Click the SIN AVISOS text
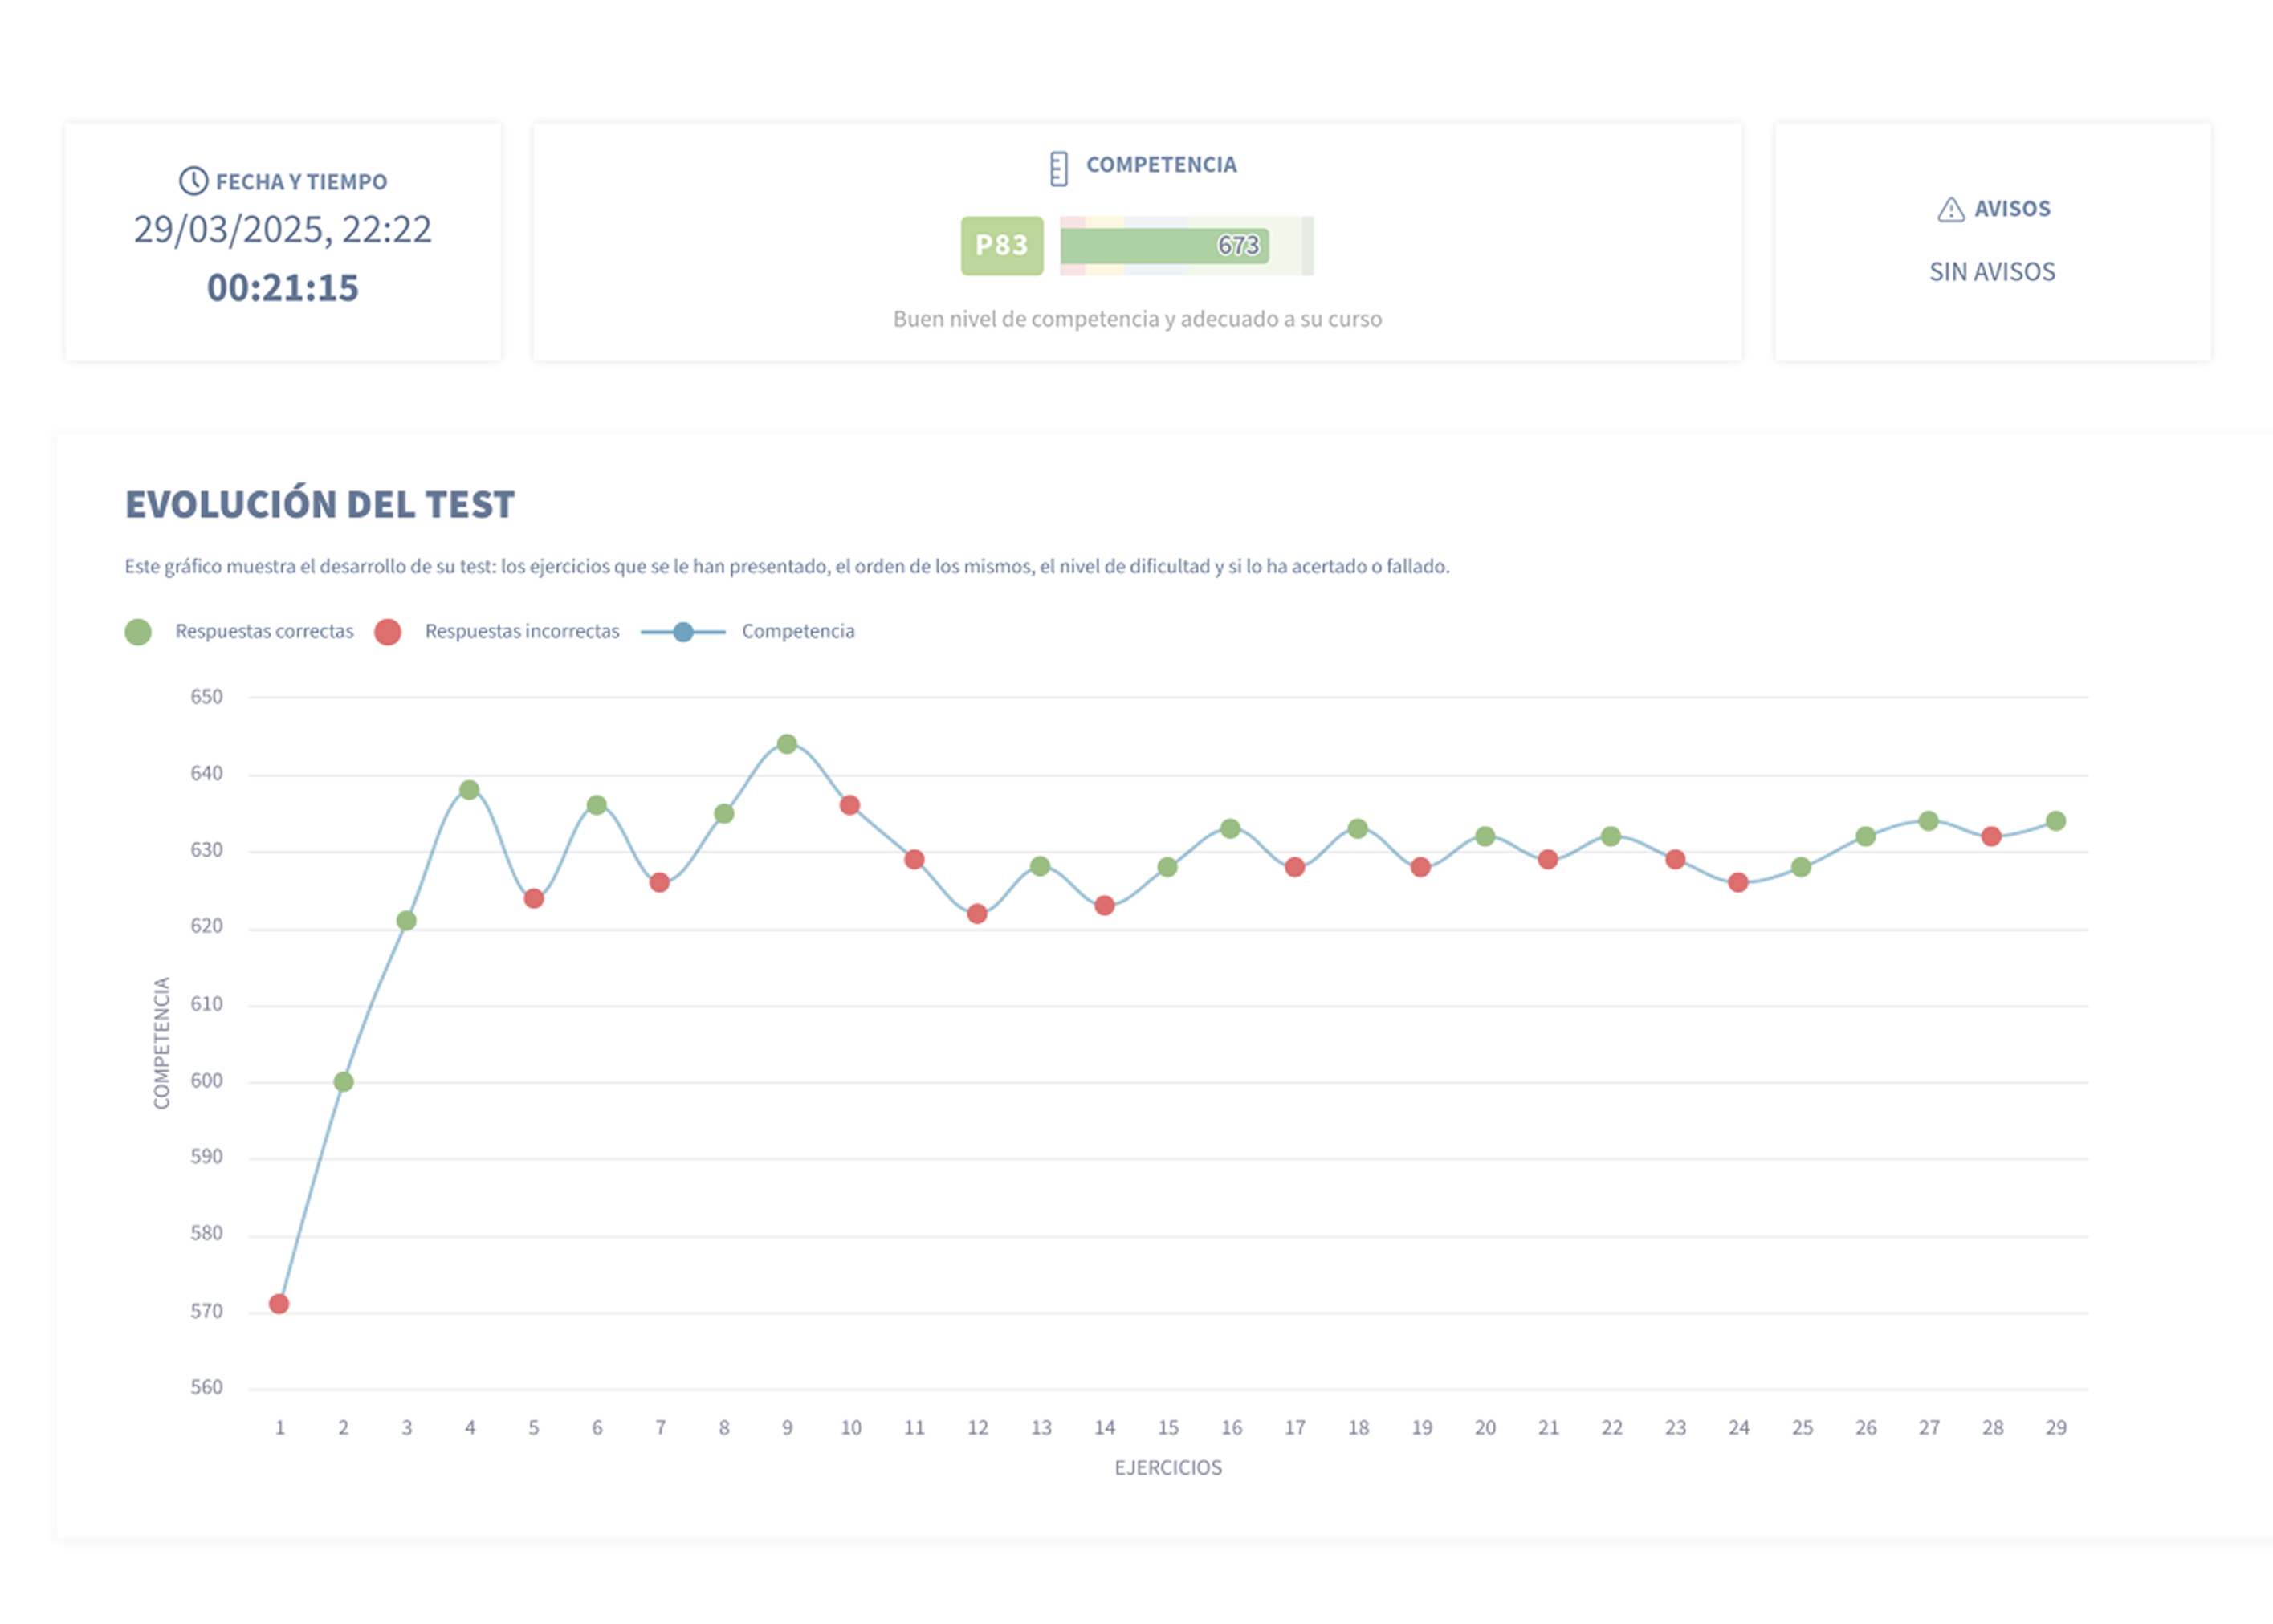The image size is (2273, 1624). 1992,272
